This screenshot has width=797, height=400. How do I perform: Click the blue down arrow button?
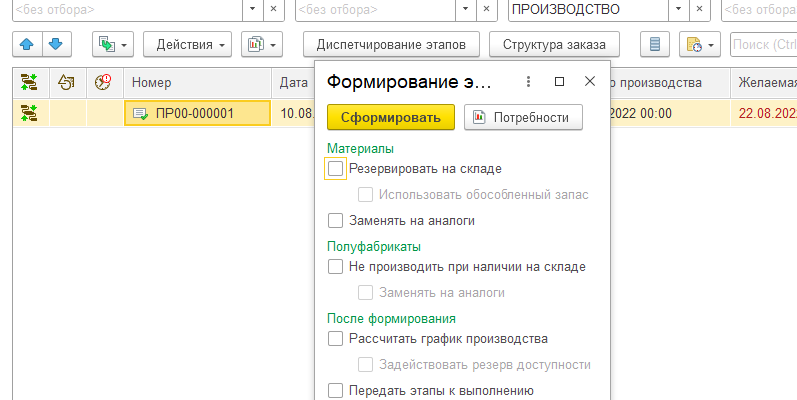[56, 45]
